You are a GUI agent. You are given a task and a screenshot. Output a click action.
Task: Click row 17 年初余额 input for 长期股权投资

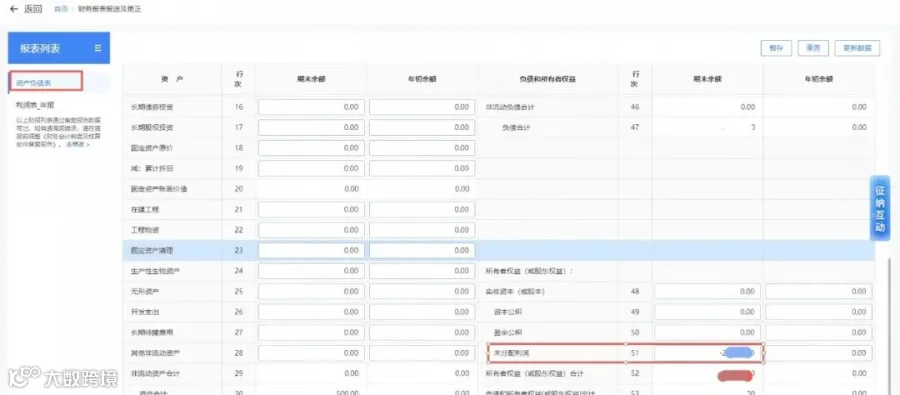pyautogui.click(x=422, y=127)
